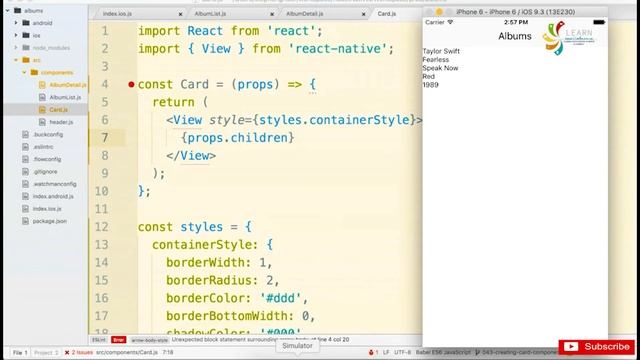Open index.android.js from the file tree
The width and height of the screenshot is (640, 360).
coord(53,196)
